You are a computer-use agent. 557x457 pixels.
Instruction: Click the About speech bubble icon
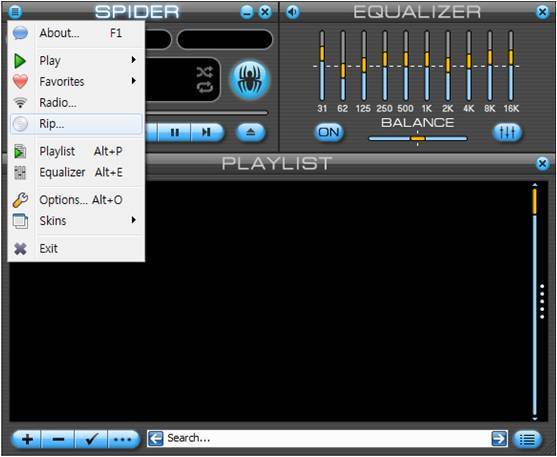point(20,33)
